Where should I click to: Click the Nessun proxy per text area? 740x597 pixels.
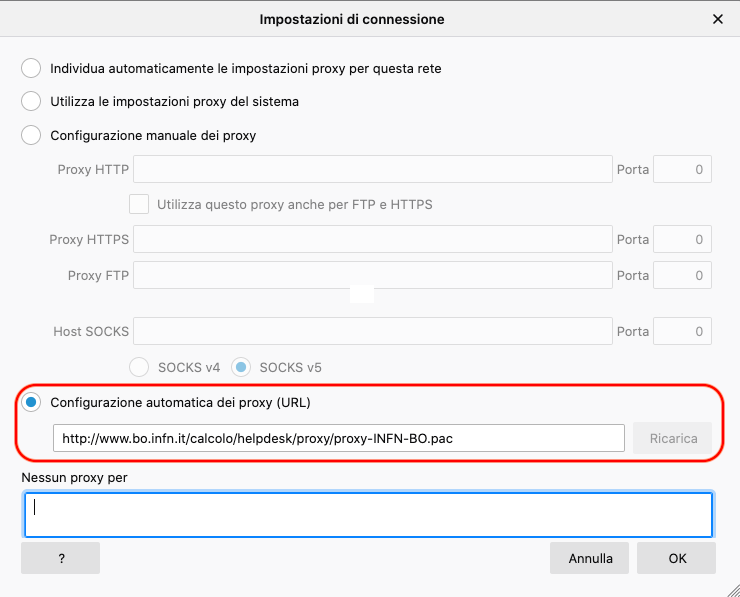coord(368,514)
